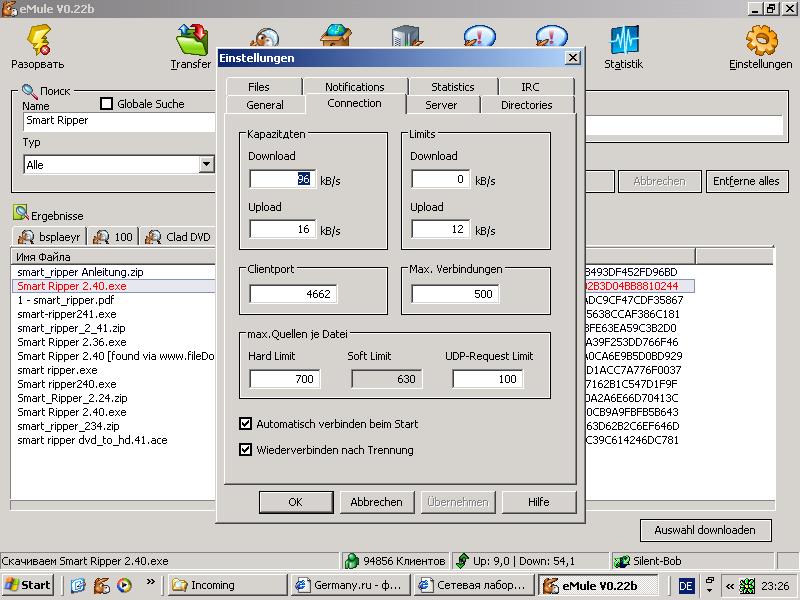The image size is (800, 600).
Task: Open the Transfer toolbar icon
Action: click(x=192, y=39)
